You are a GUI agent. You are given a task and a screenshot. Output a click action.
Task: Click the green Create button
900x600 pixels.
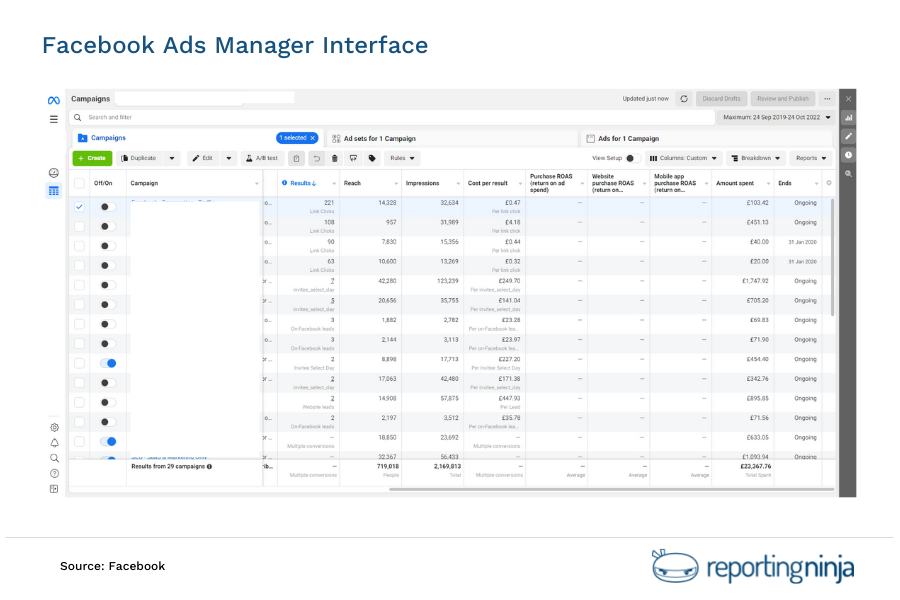[x=92, y=158]
